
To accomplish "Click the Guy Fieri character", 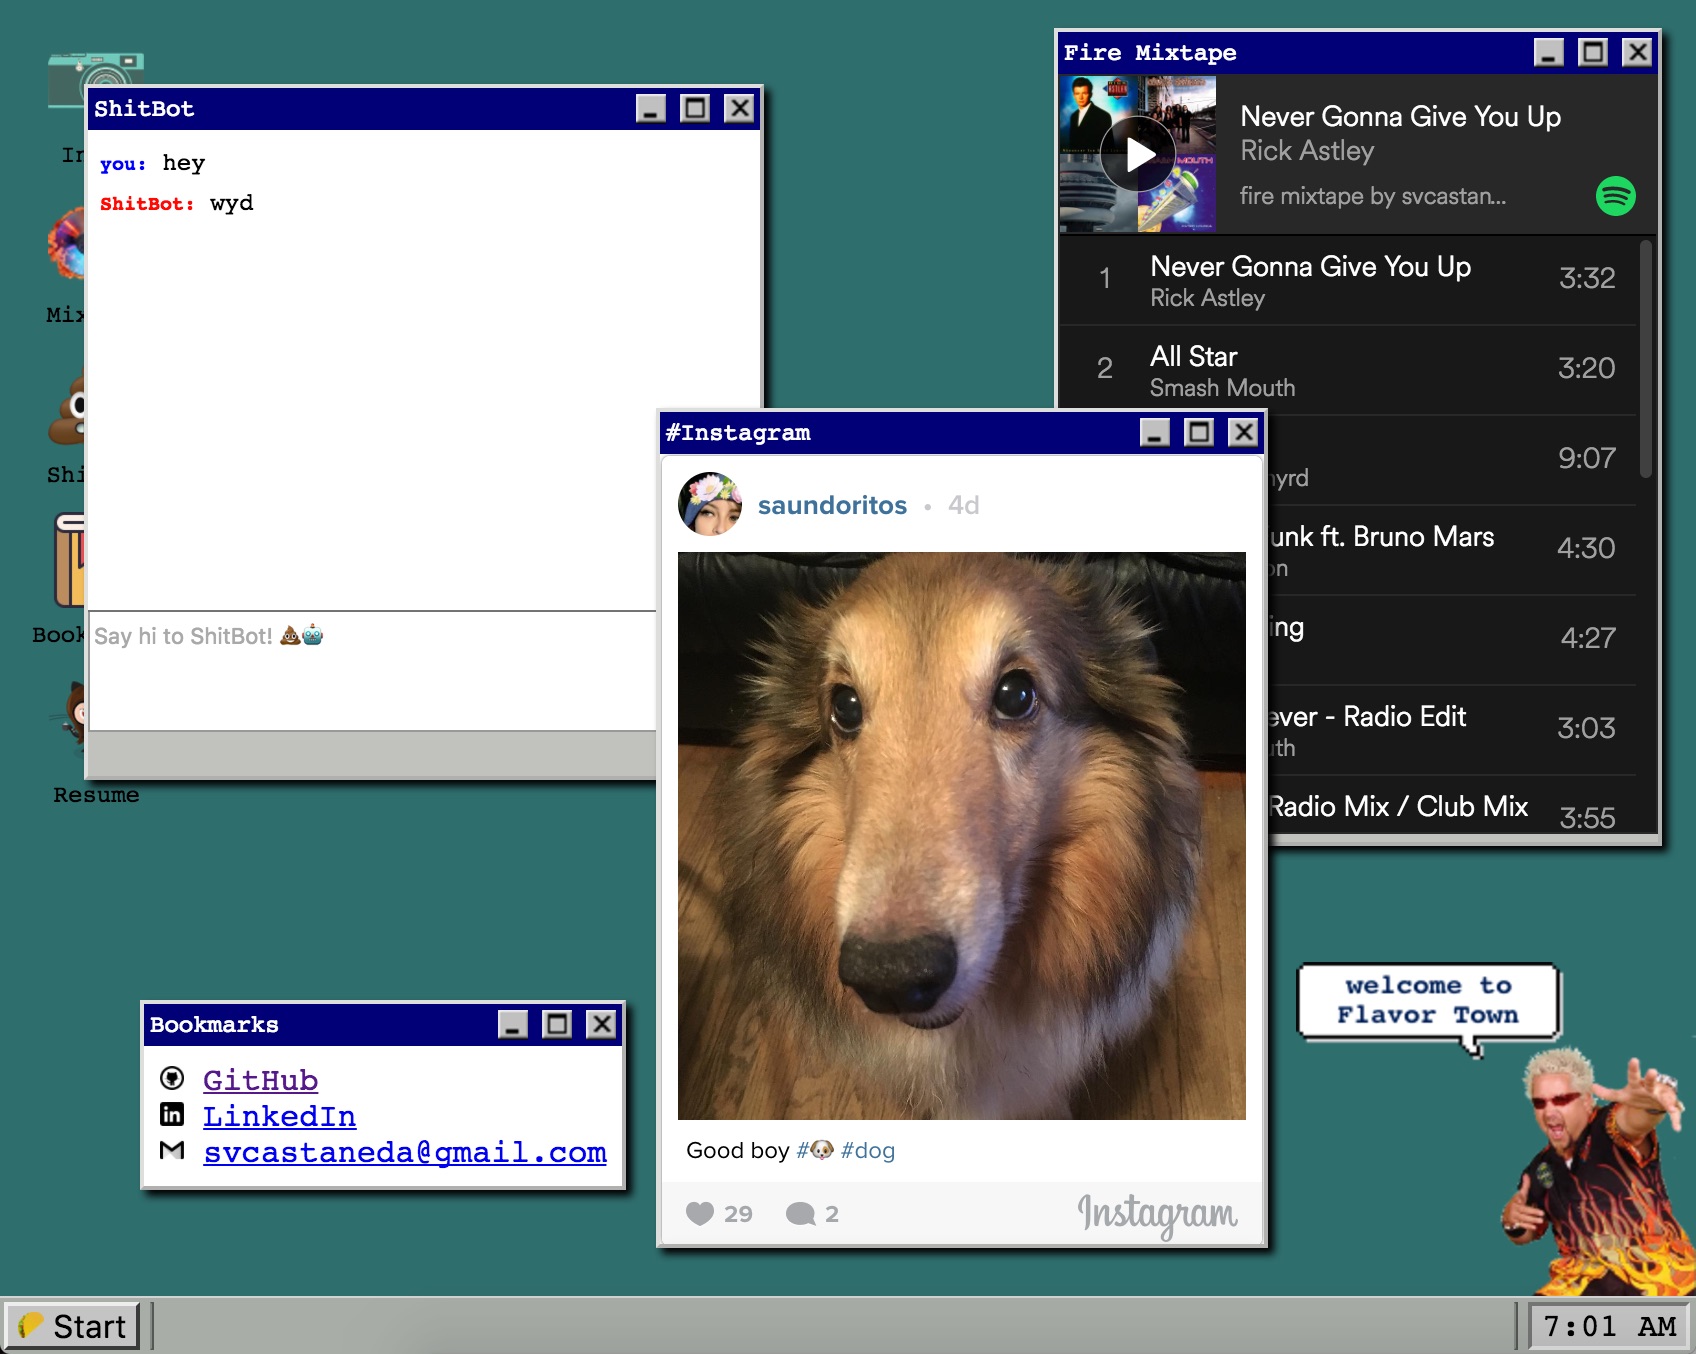I will point(1598,1170).
